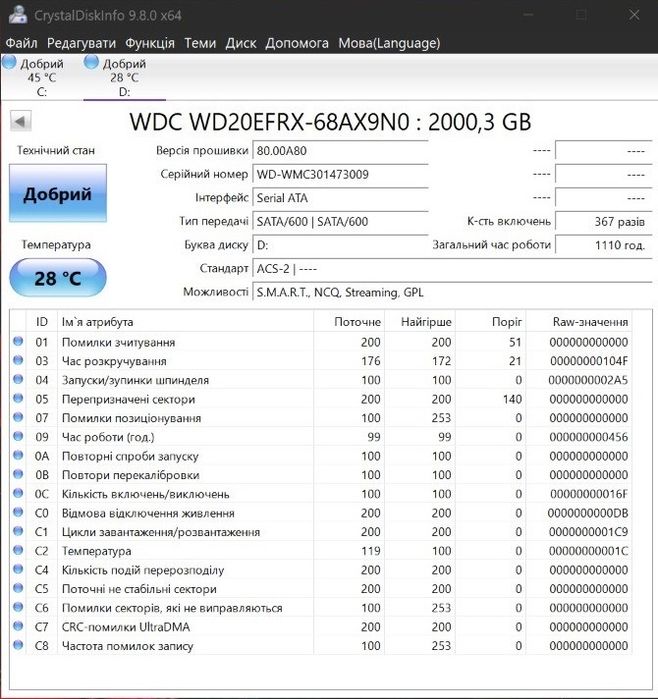
Task: Open the Функція menu
Action: click(x=150, y=43)
